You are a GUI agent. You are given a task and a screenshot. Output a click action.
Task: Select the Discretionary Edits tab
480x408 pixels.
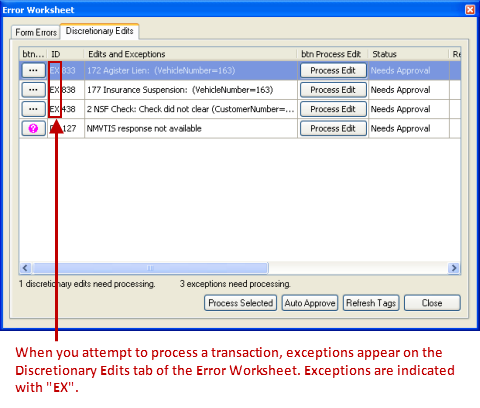(99, 31)
